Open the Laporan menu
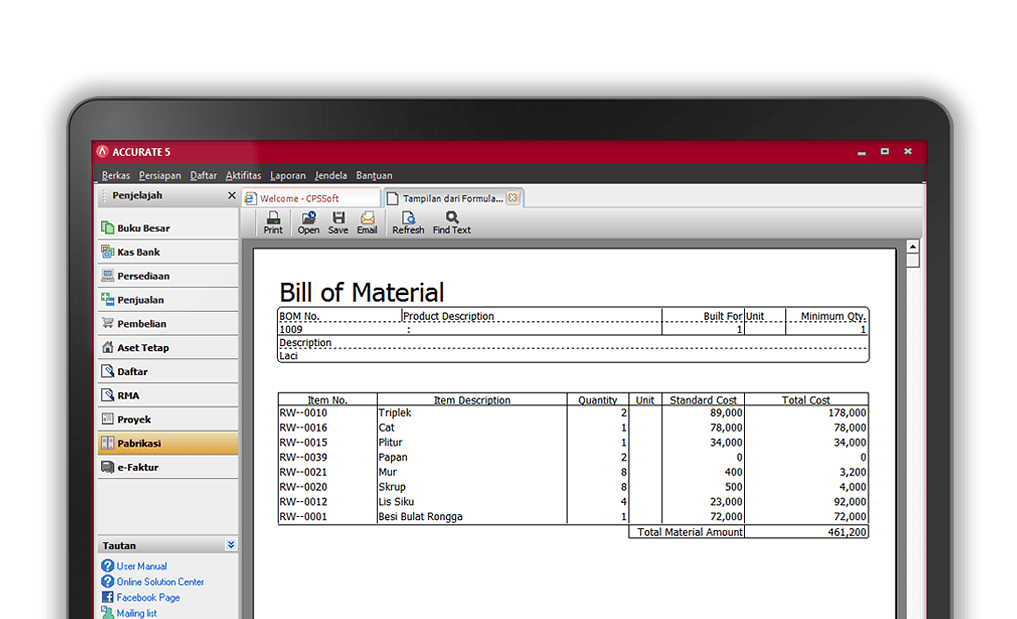Image resolution: width=1017 pixels, height=619 pixels. click(287, 175)
